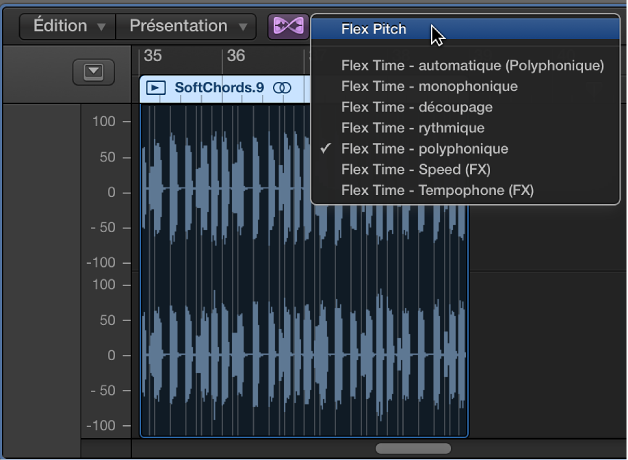Select Flex Time - monophonique
Viewport: 628px width, 460px height.
pyautogui.click(x=465, y=86)
